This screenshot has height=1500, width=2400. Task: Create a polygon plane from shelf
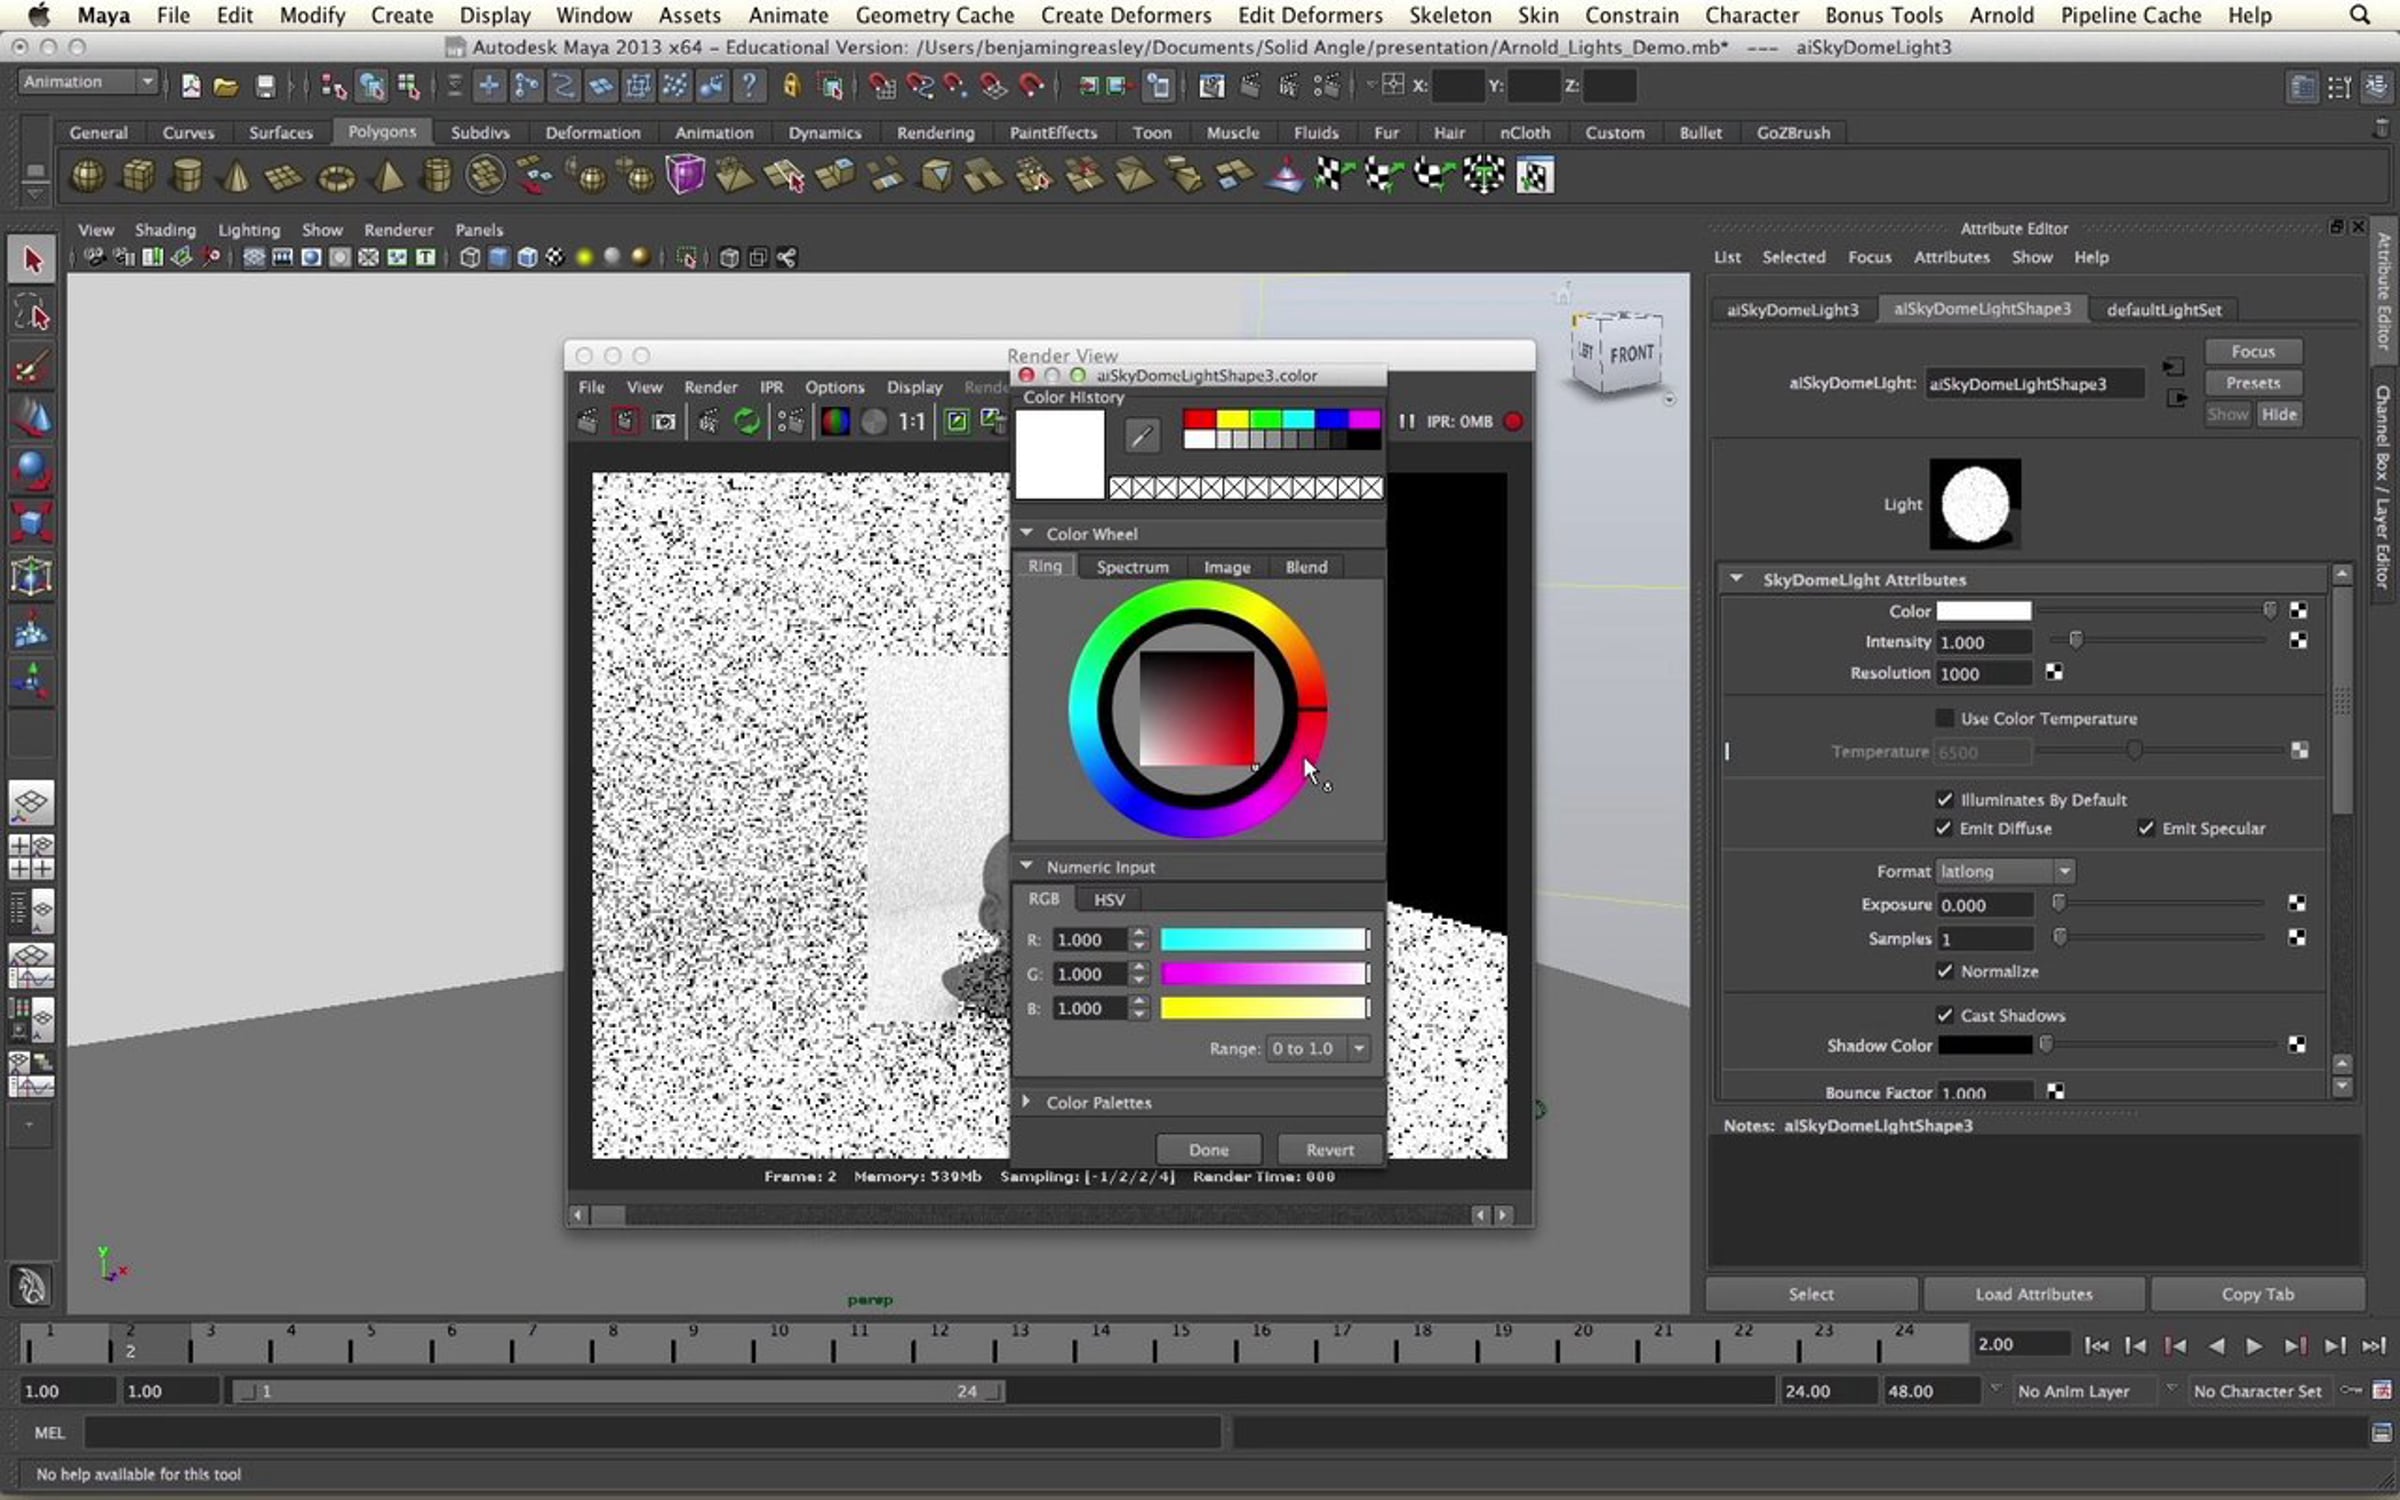click(x=285, y=177)
